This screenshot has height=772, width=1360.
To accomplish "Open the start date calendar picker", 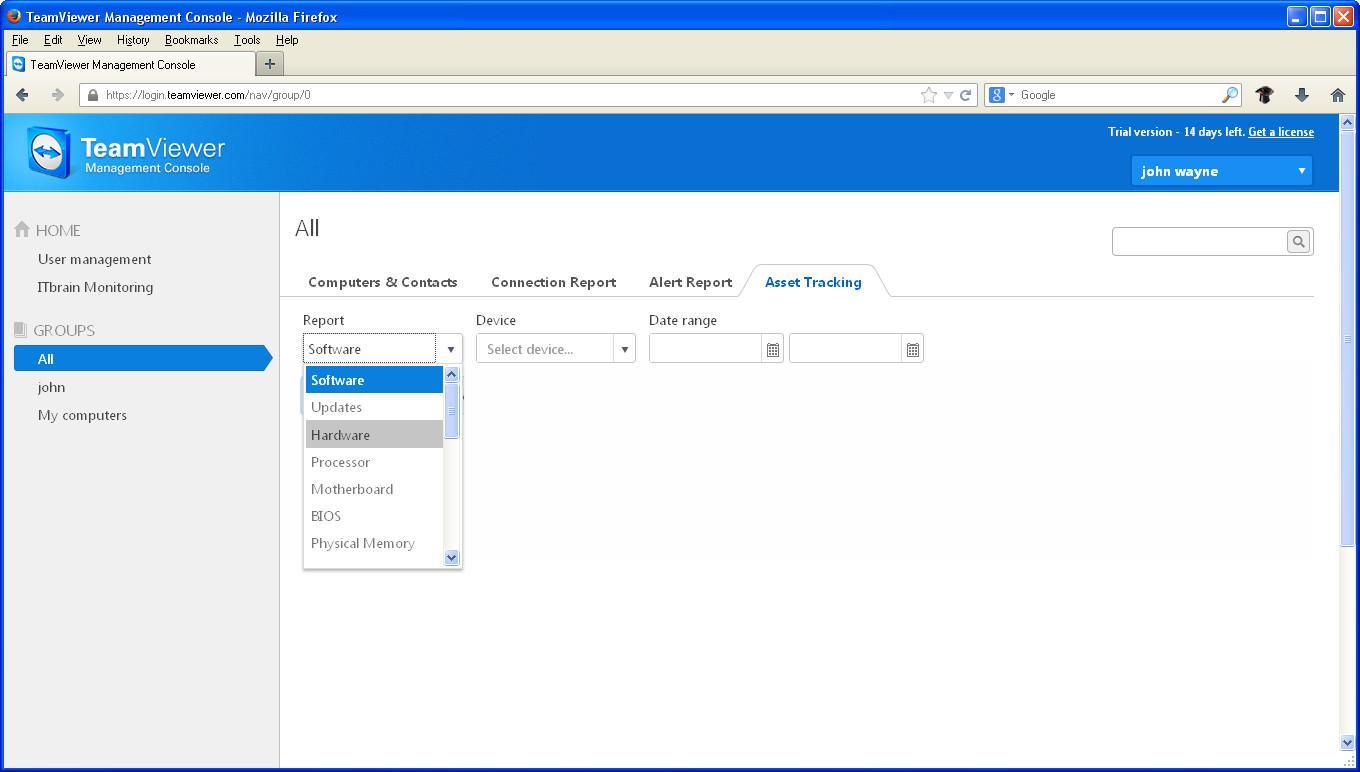I will point(772,349).
